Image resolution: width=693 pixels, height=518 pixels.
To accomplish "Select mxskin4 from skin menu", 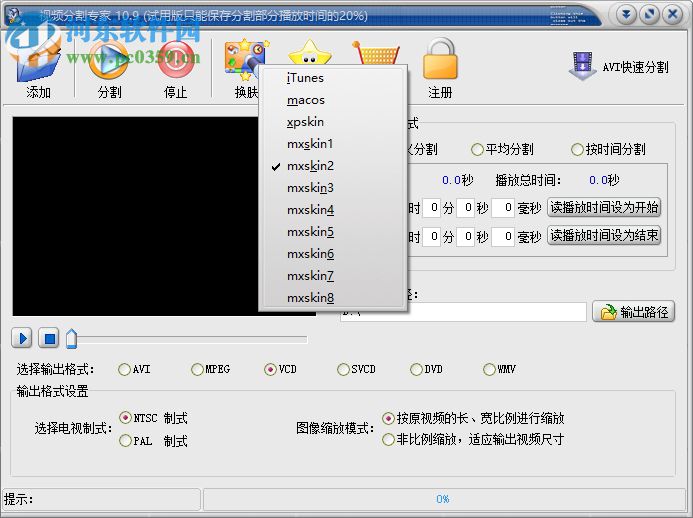I will (x=332, y=210).
